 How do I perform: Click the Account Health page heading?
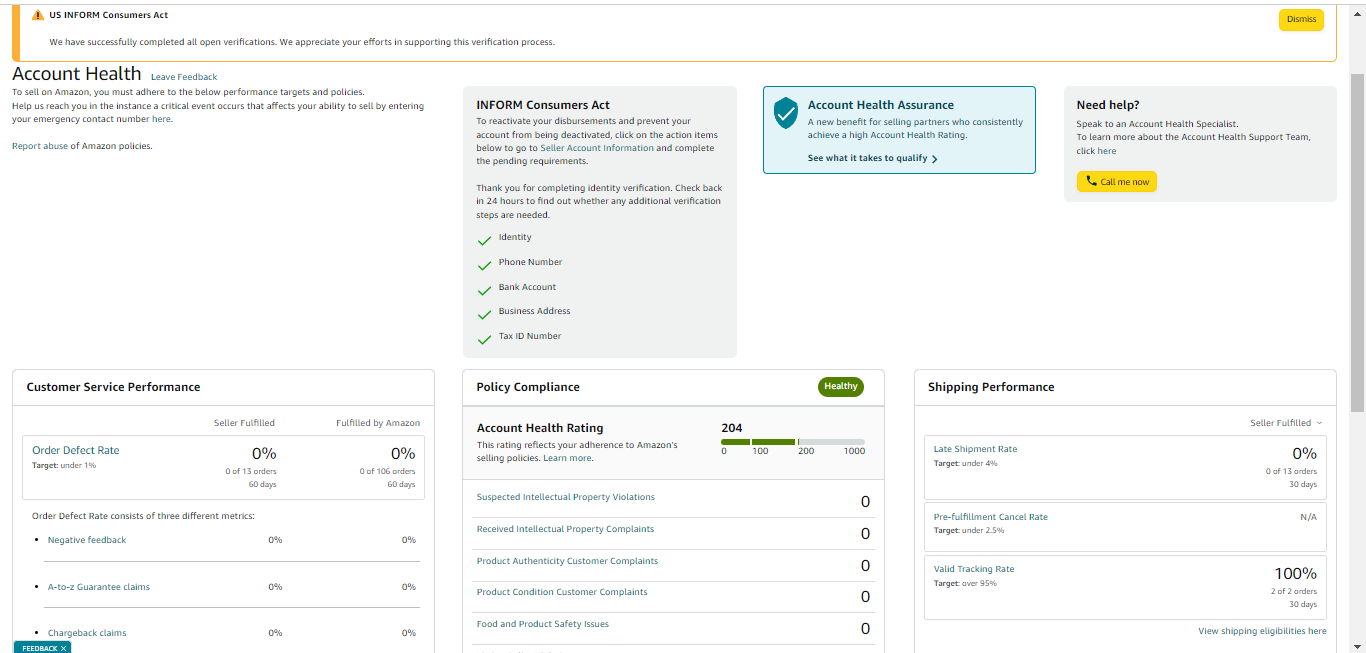(77, 74)
